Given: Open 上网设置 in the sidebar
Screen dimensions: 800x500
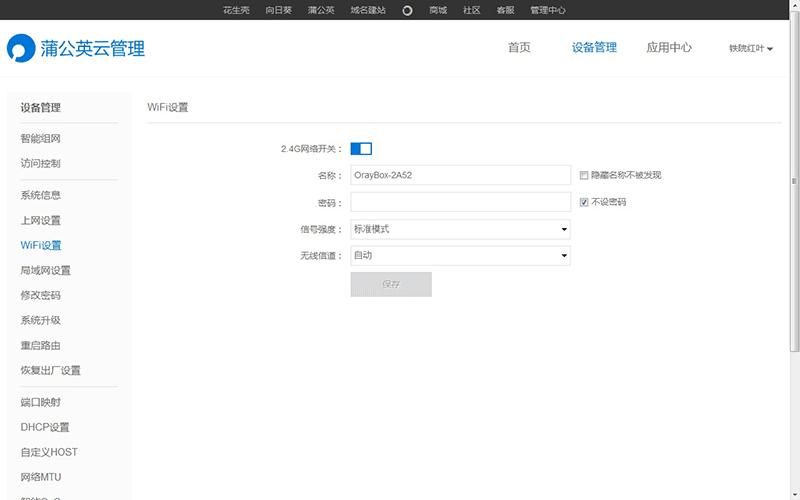Looking at the screenshot, I should 41,220.
